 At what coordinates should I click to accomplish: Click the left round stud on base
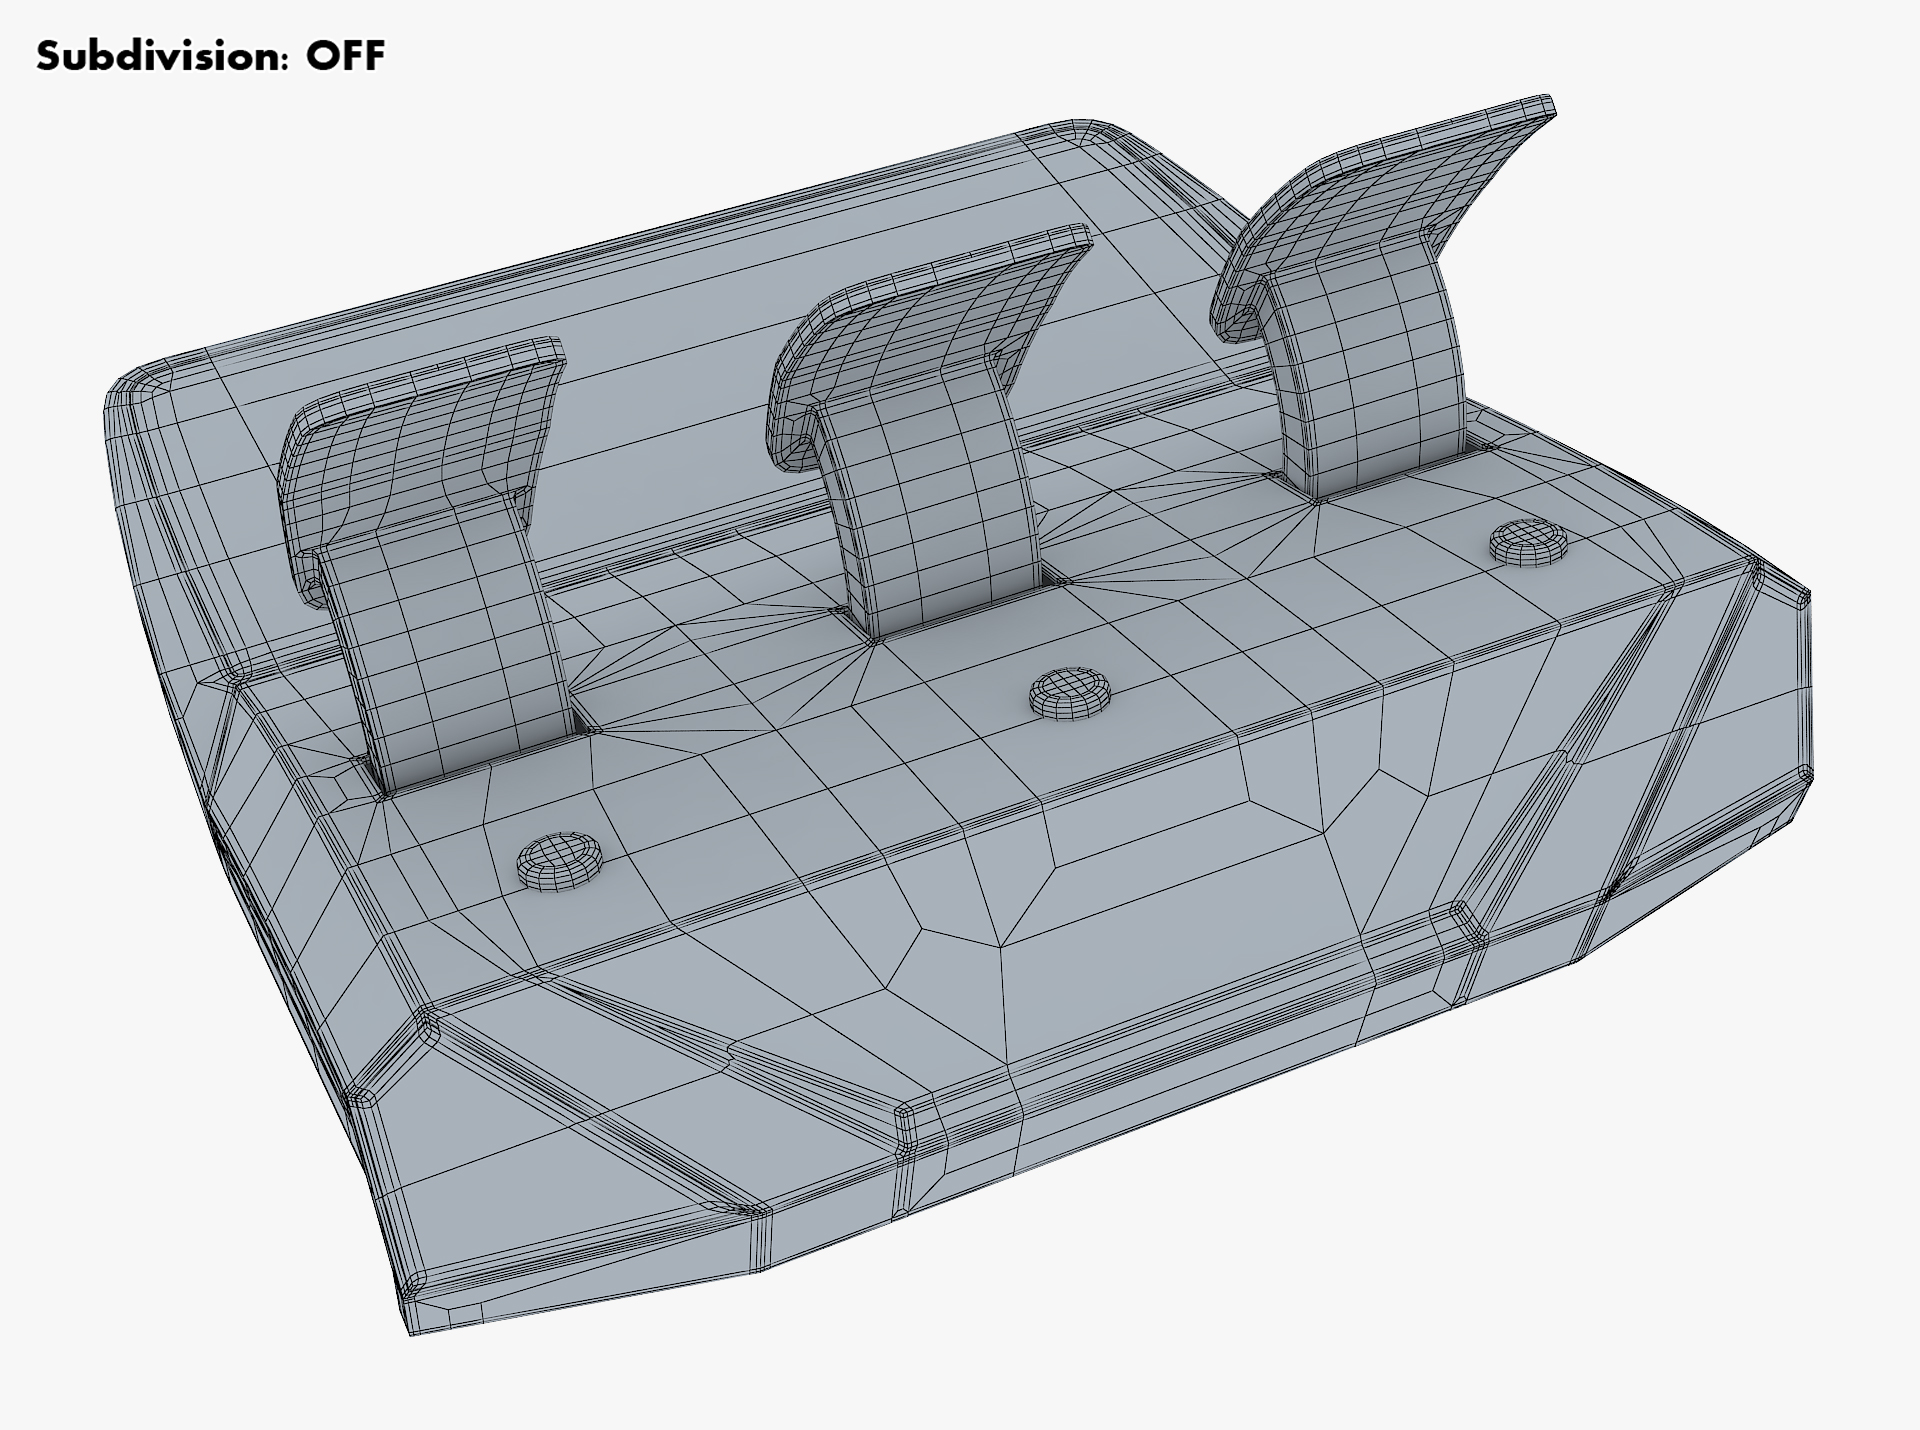[560, 860]
